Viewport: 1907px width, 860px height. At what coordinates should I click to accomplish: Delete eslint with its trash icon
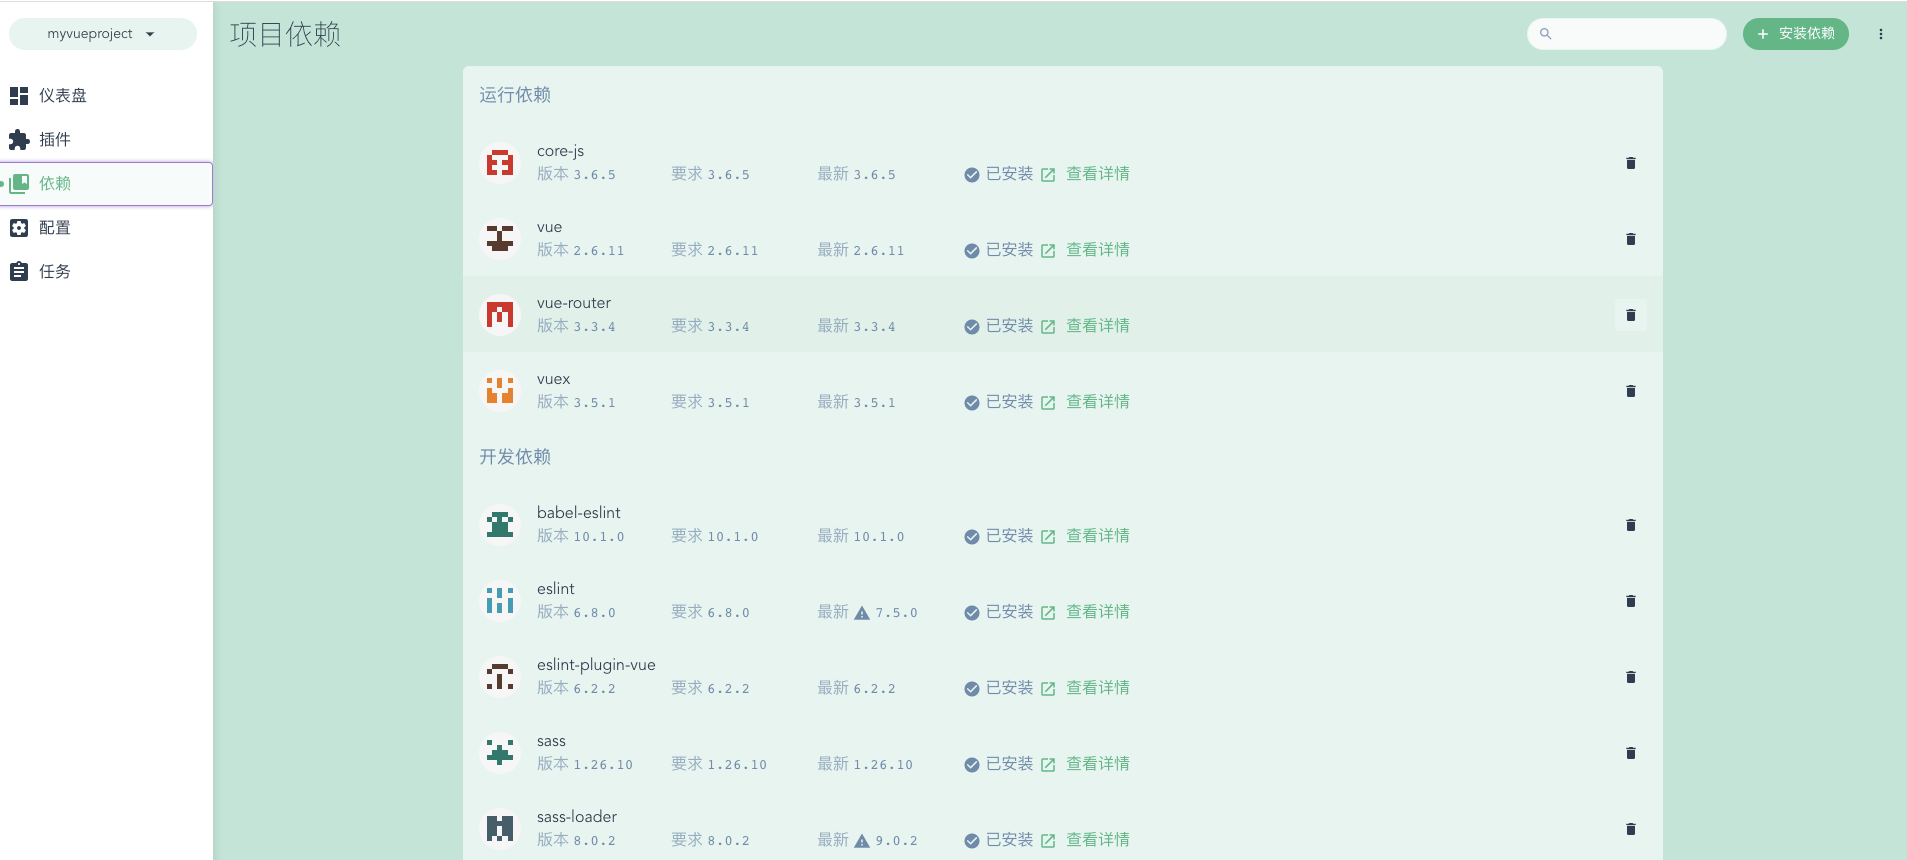[1631, 601]
